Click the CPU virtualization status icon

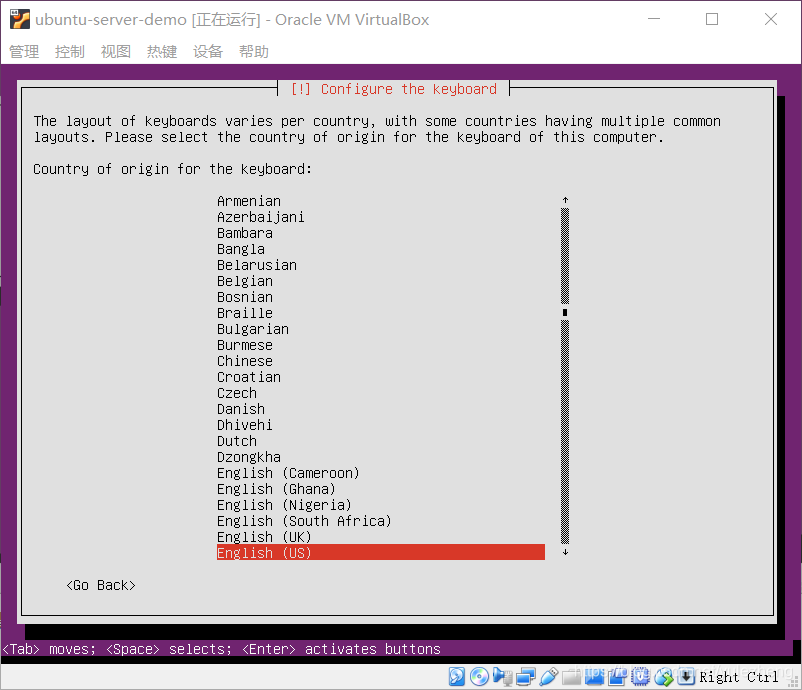click(640, 677)
